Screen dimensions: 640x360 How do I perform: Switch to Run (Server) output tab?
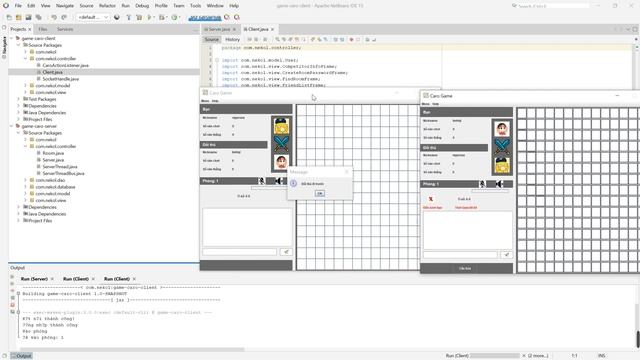[34, 279]
